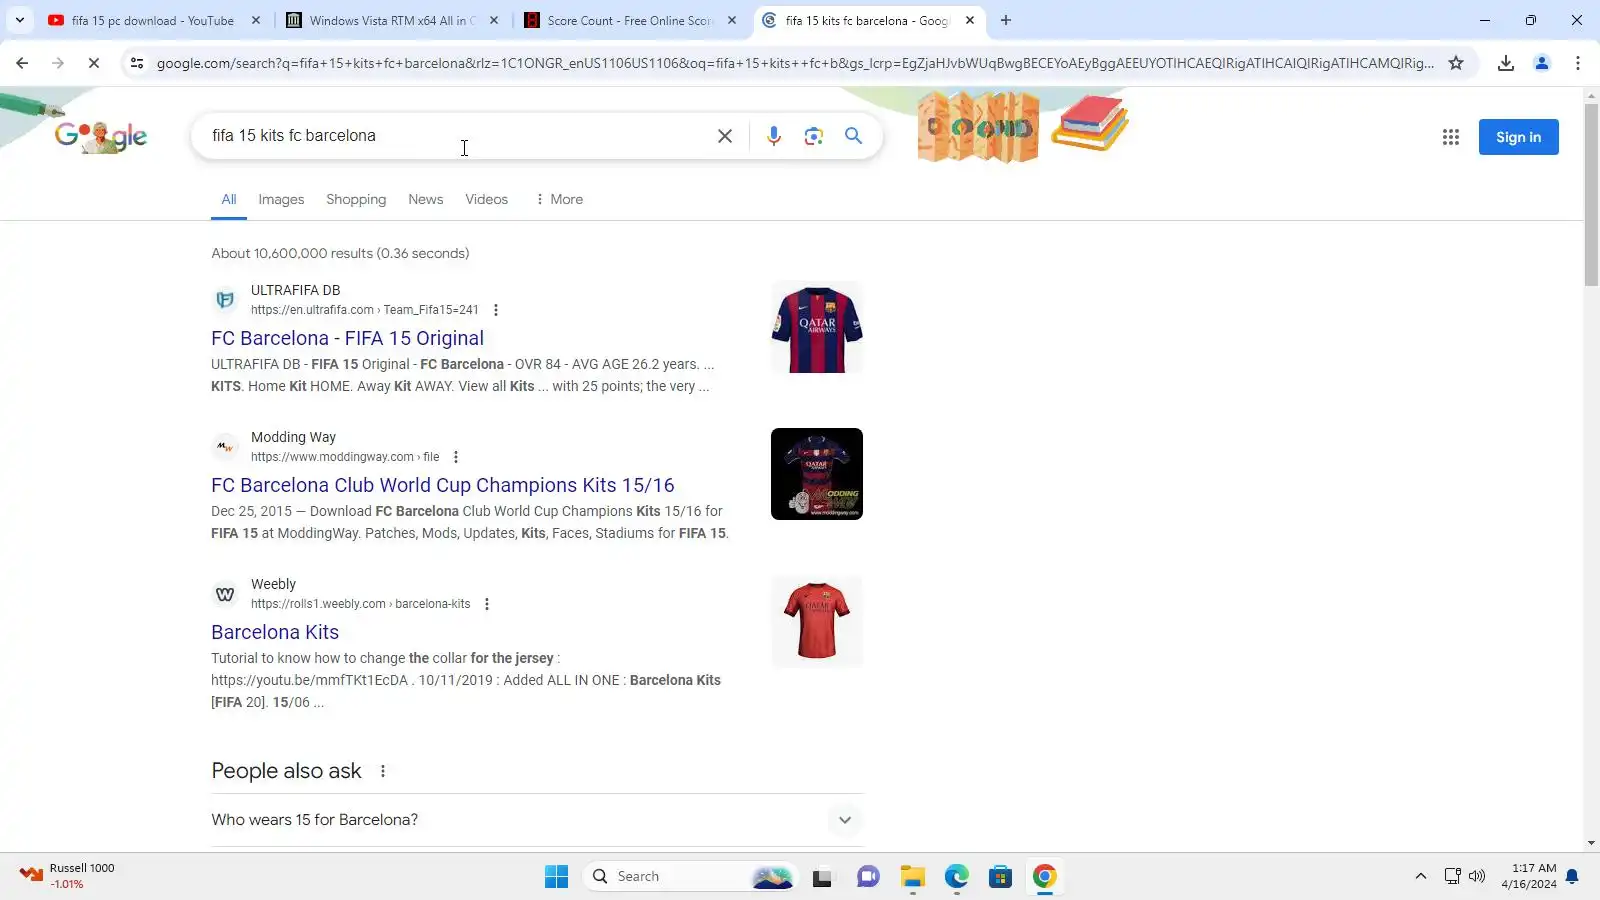Stop loading the page
Viewport: 1600px width, 900px height.
click(x=94, y=63)
